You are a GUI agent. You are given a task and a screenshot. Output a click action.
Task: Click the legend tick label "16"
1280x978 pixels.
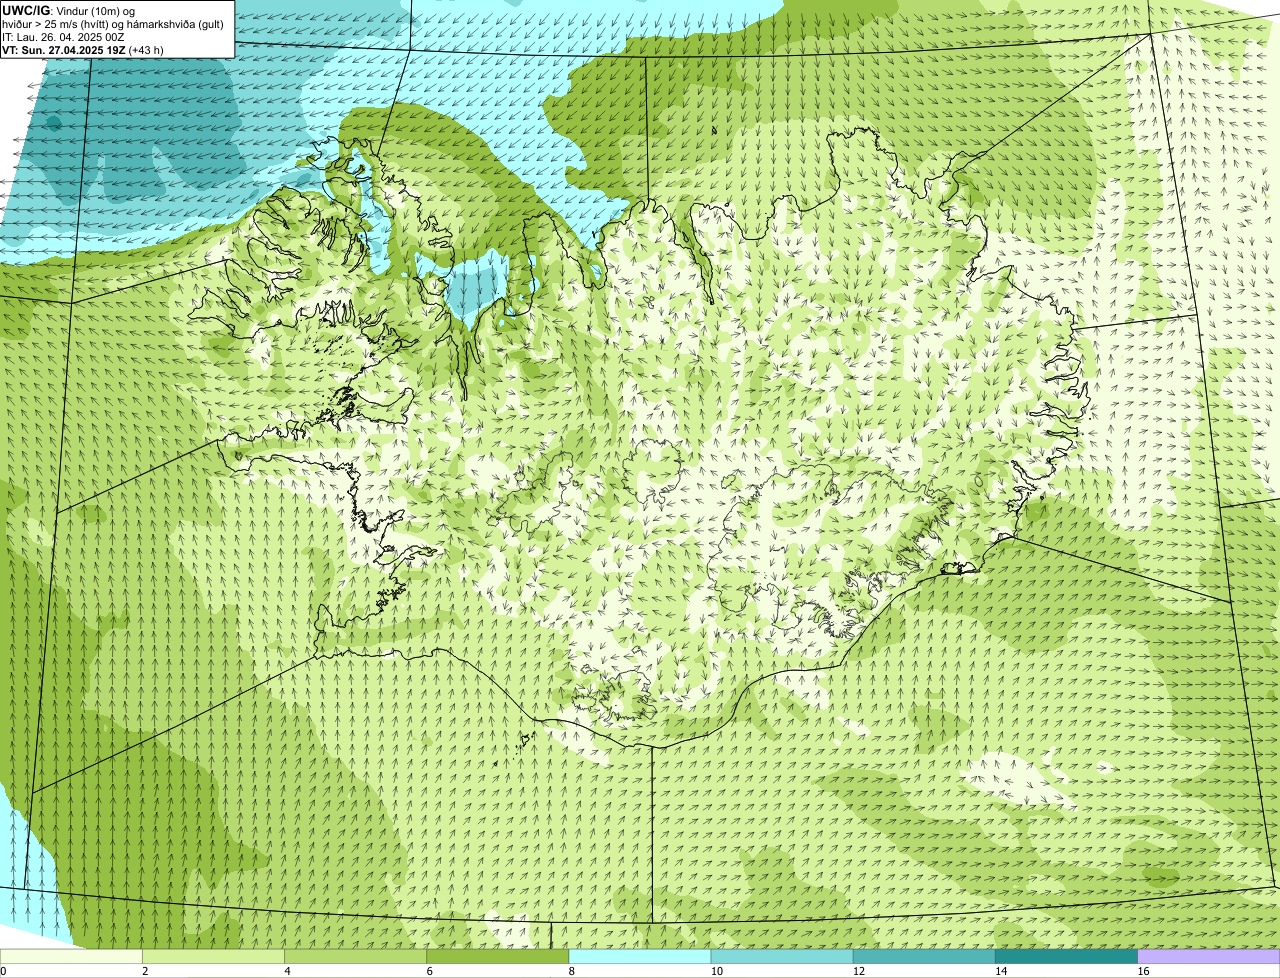[x=1143, y=971]
